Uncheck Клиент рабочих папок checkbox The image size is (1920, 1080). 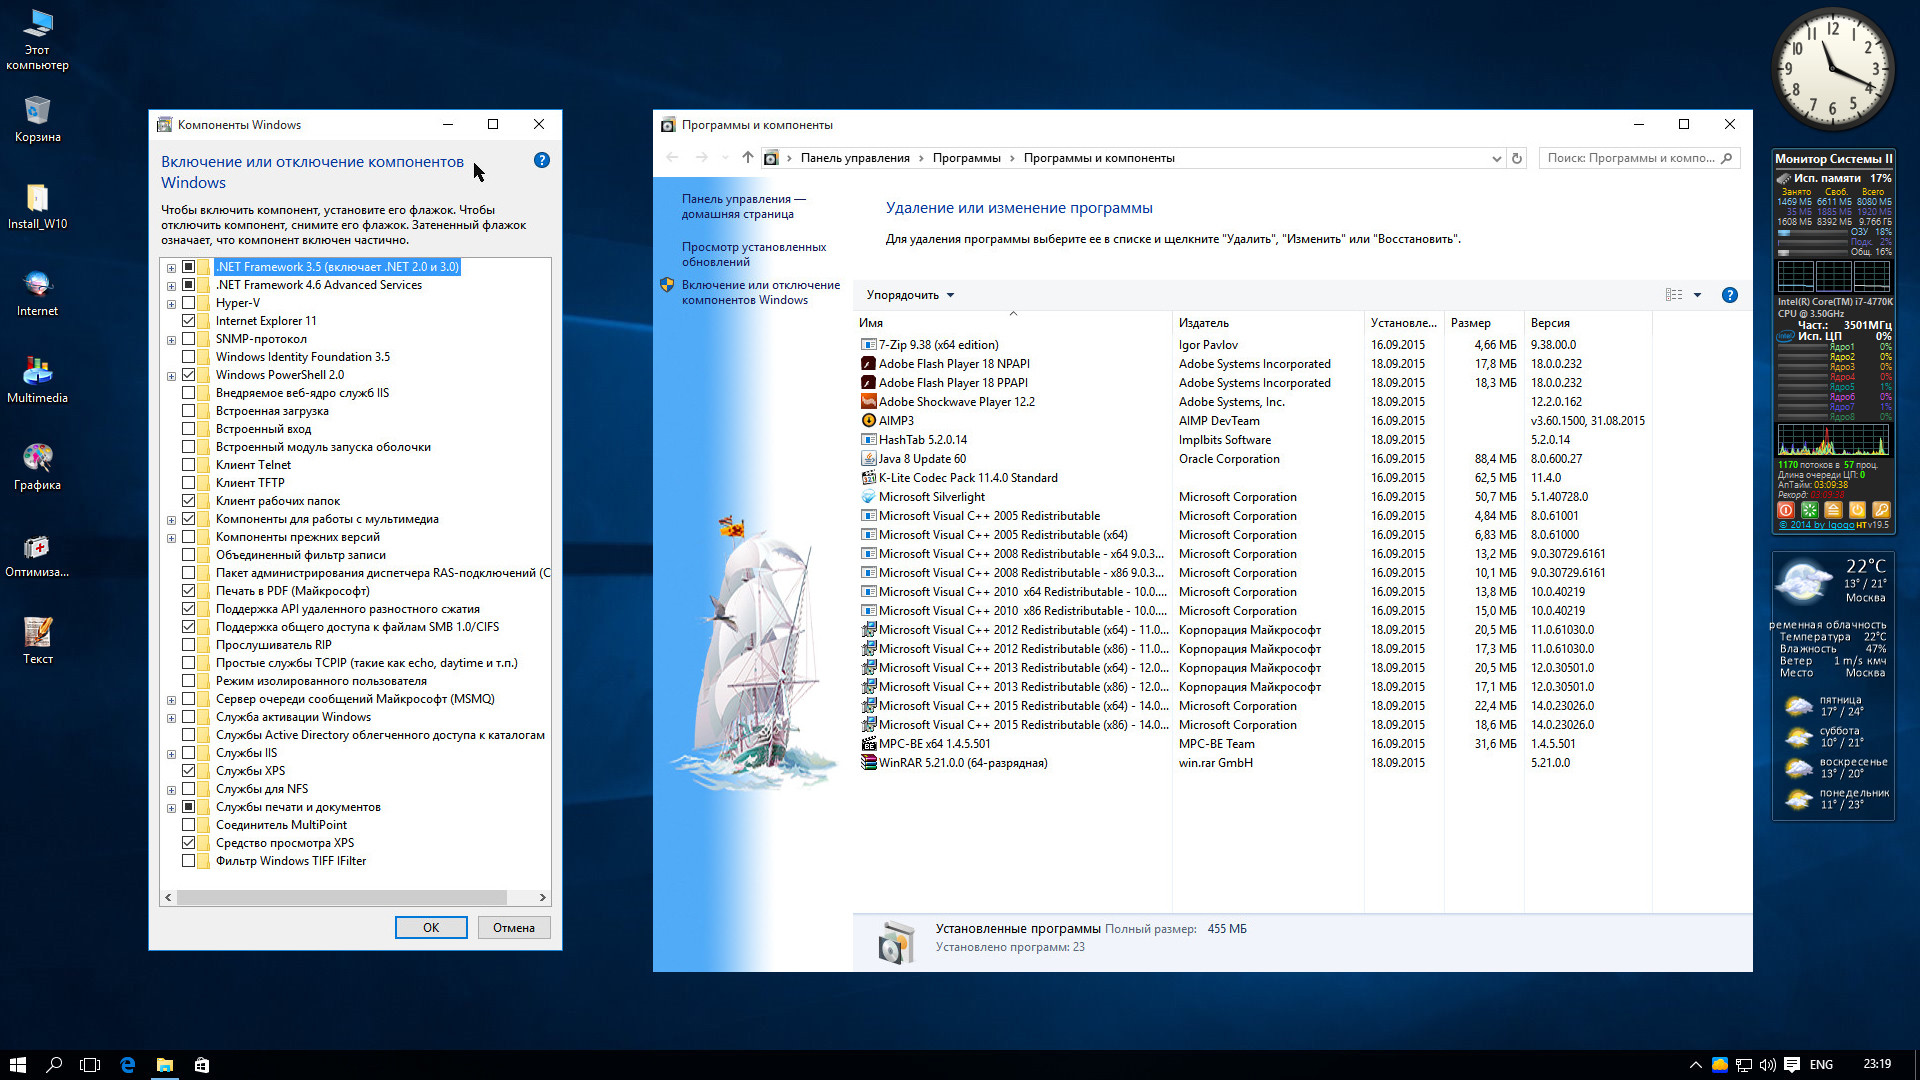[x=188, y=501]
